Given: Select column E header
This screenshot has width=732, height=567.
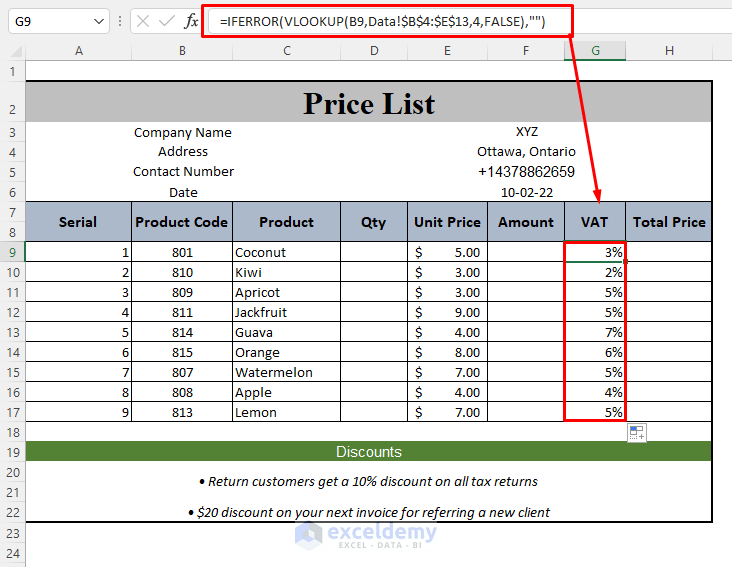Looking at the screenshot, I should pos(447,51).
